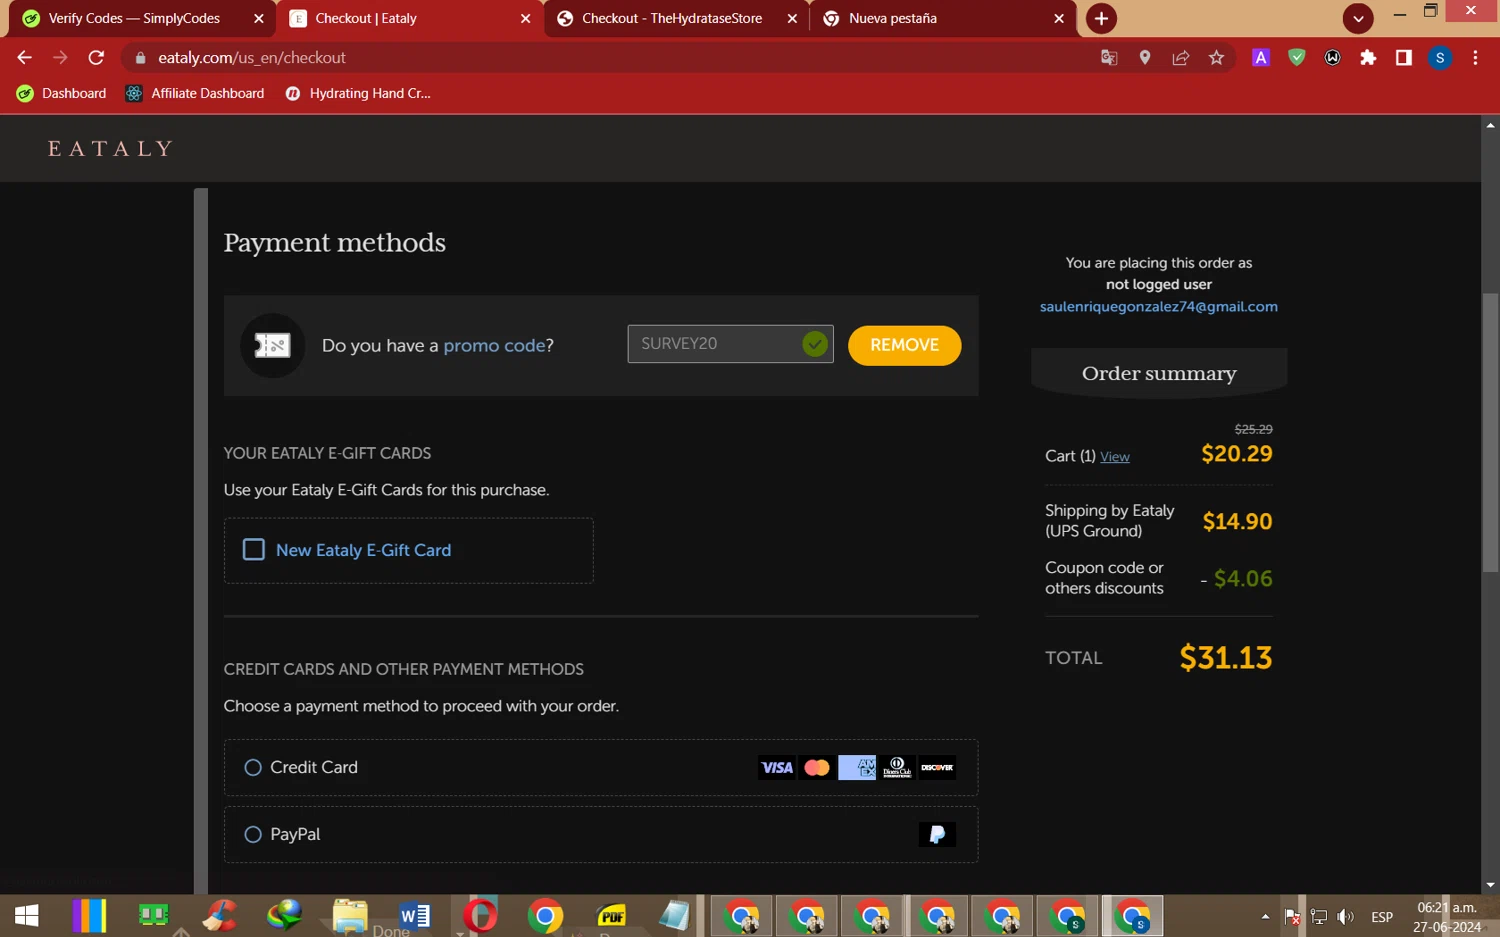Open the Hydrating Hand Cr... bookmark
This screenshot has width=1500, height=937.
click(357, 93)
